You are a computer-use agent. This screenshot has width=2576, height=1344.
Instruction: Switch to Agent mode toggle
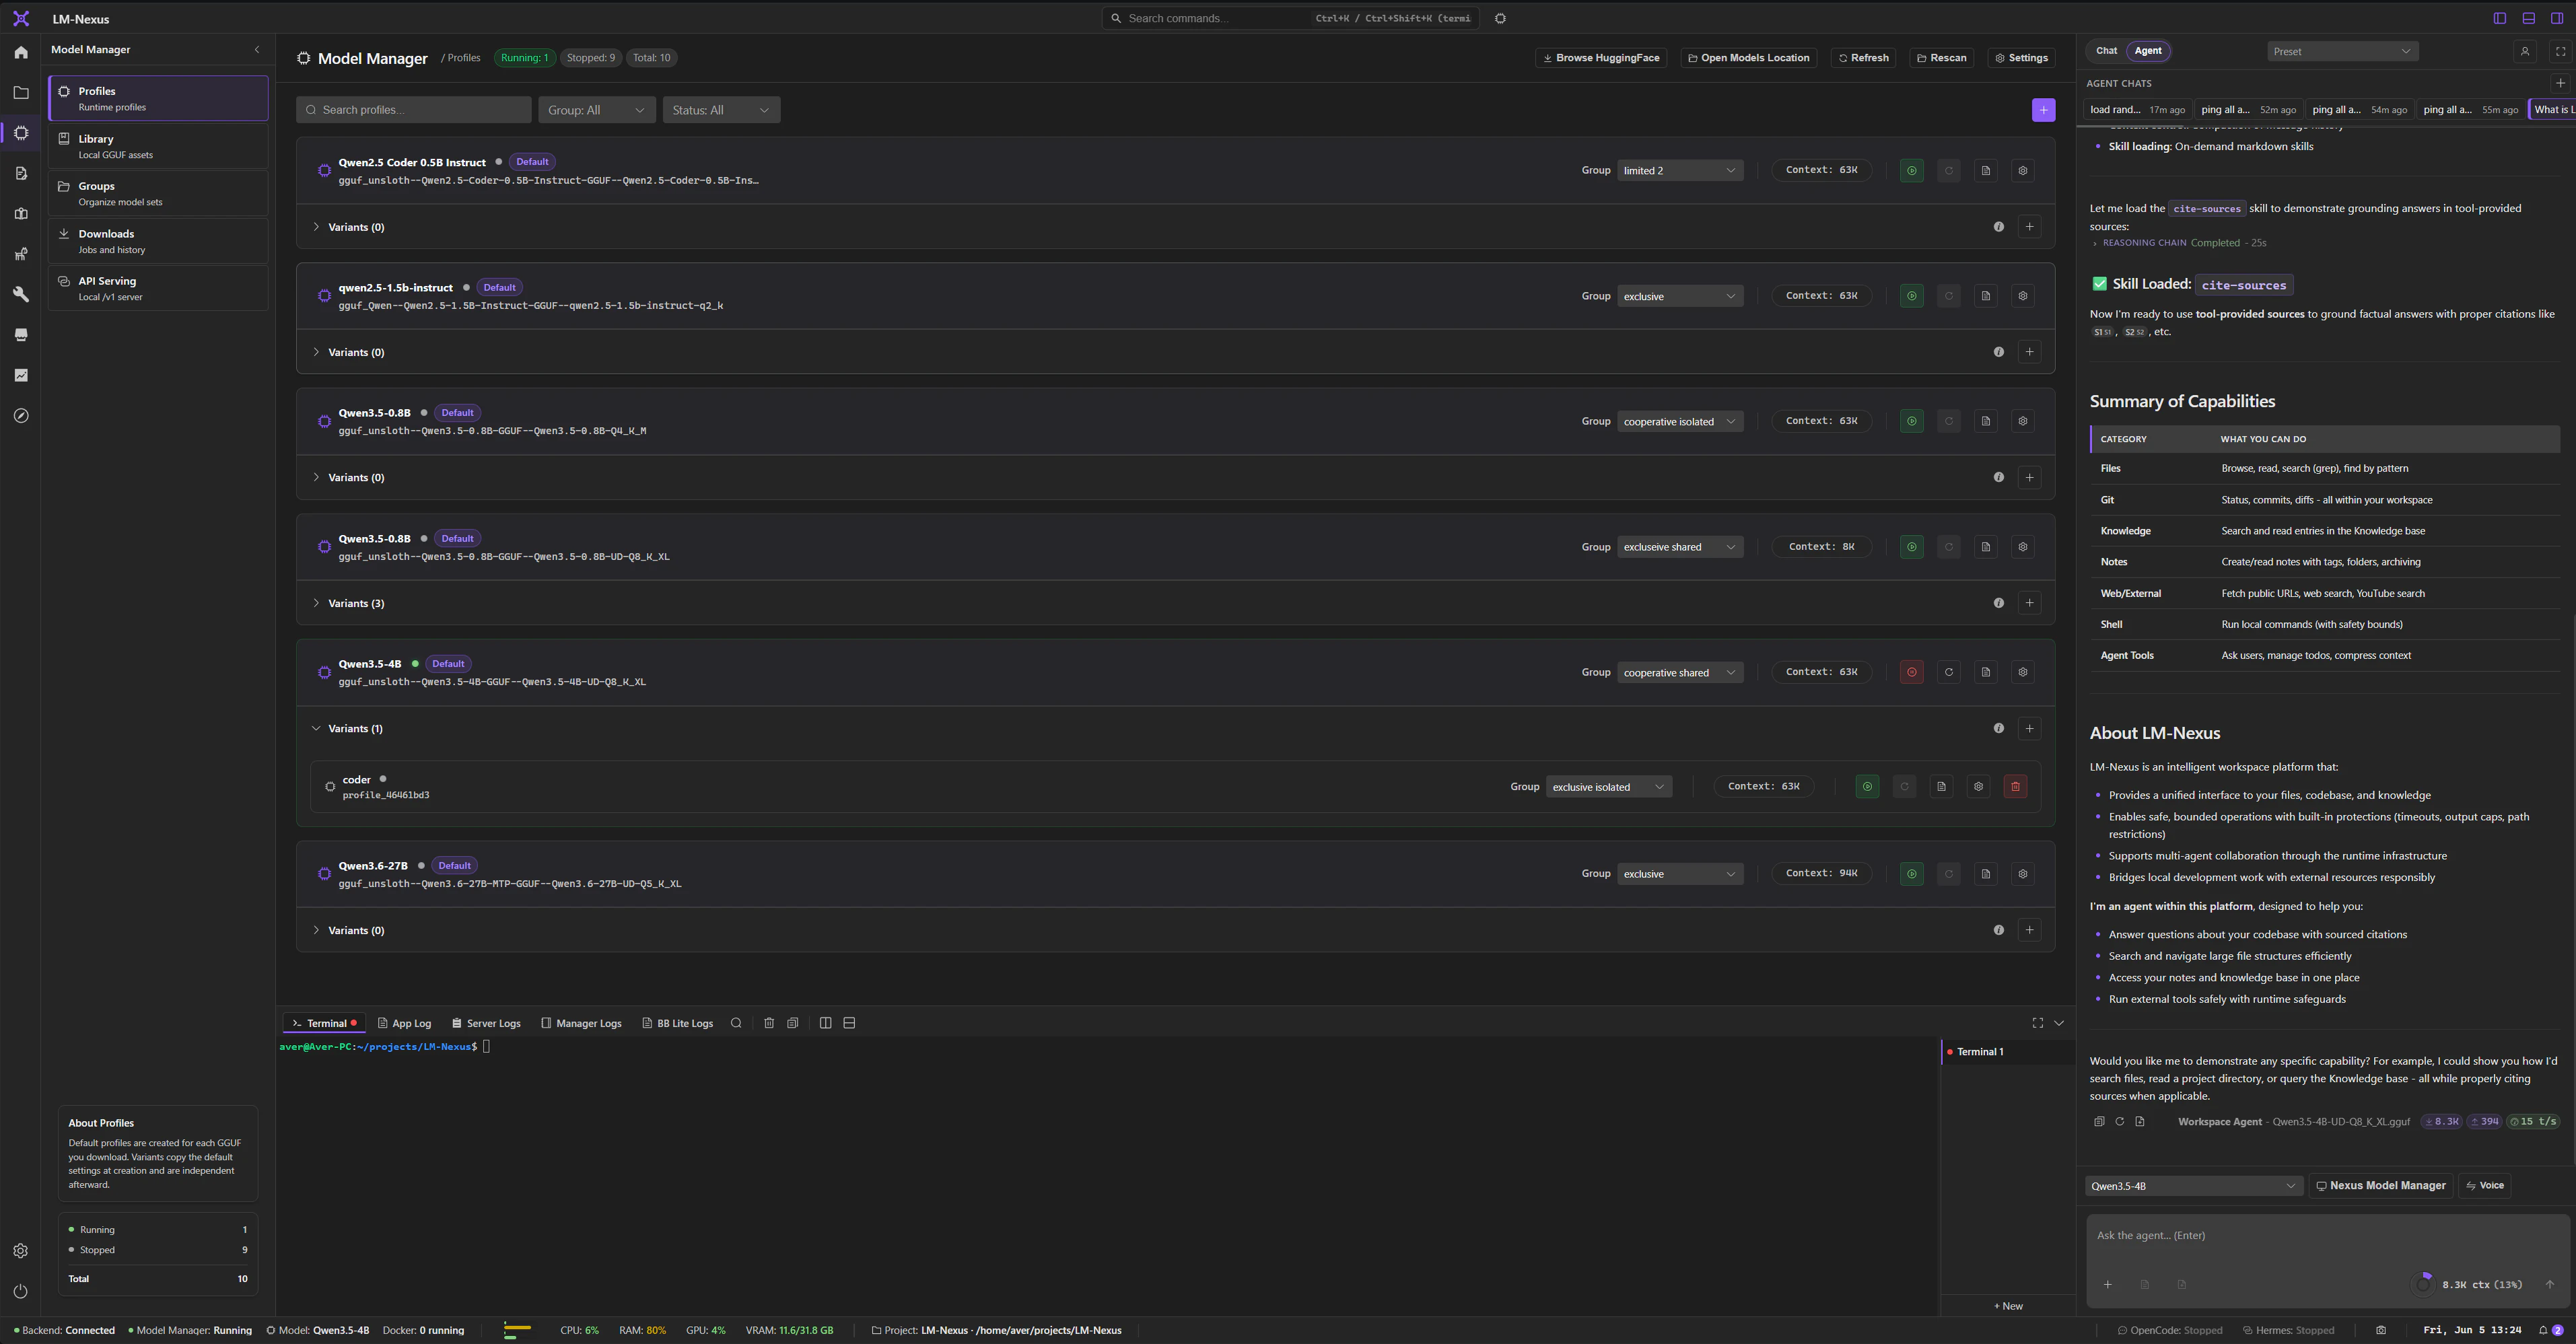tap(2147, 51)
